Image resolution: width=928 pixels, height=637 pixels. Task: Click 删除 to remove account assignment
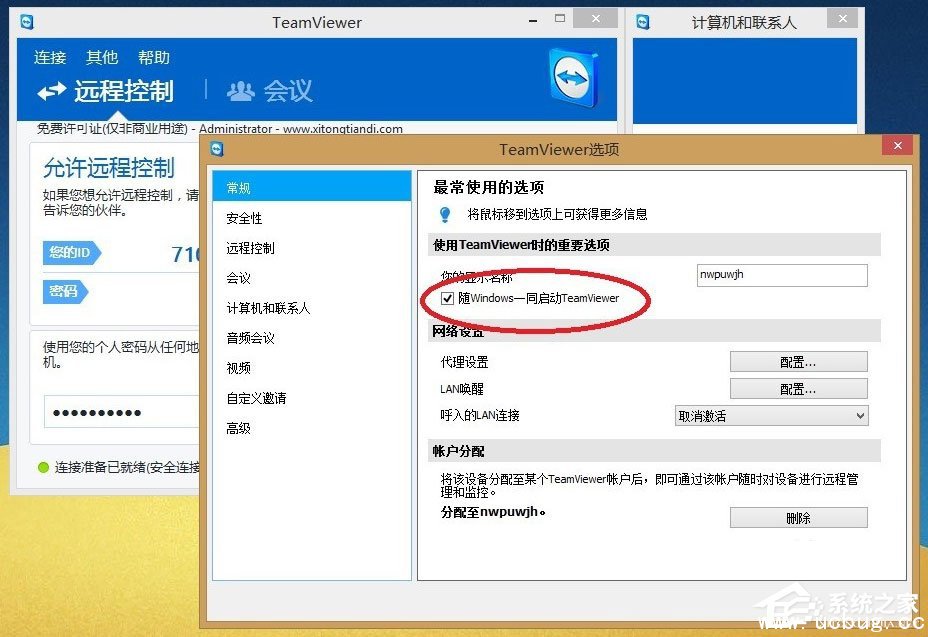click(x=797, y=517)
